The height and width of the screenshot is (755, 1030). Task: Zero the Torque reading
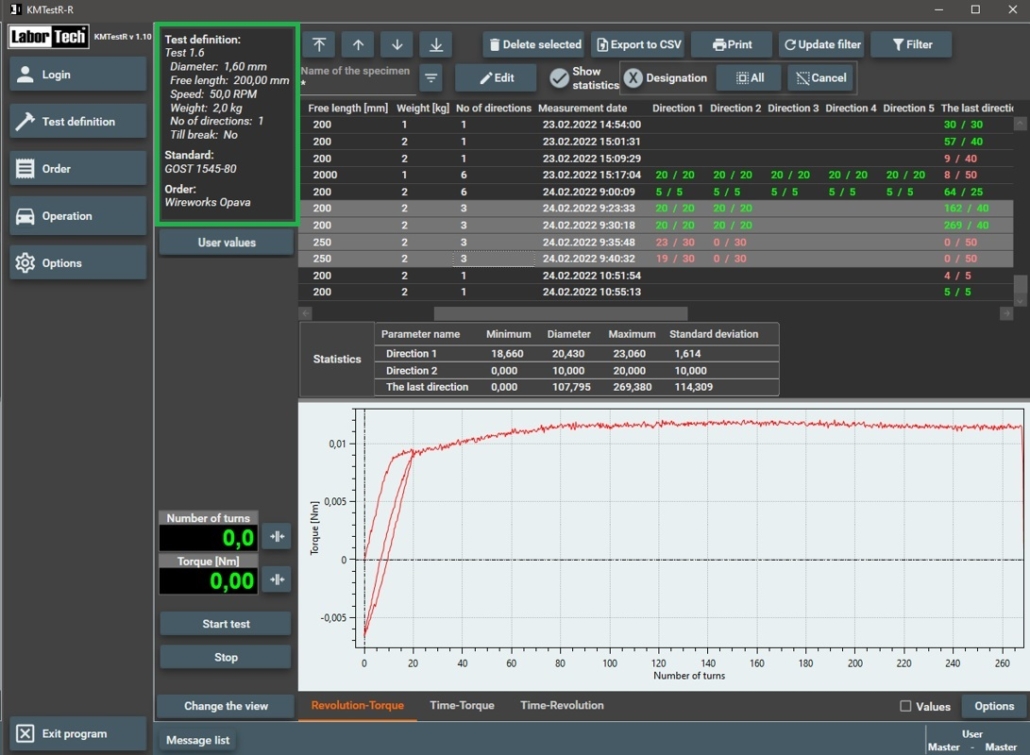[x=277, y=579]
